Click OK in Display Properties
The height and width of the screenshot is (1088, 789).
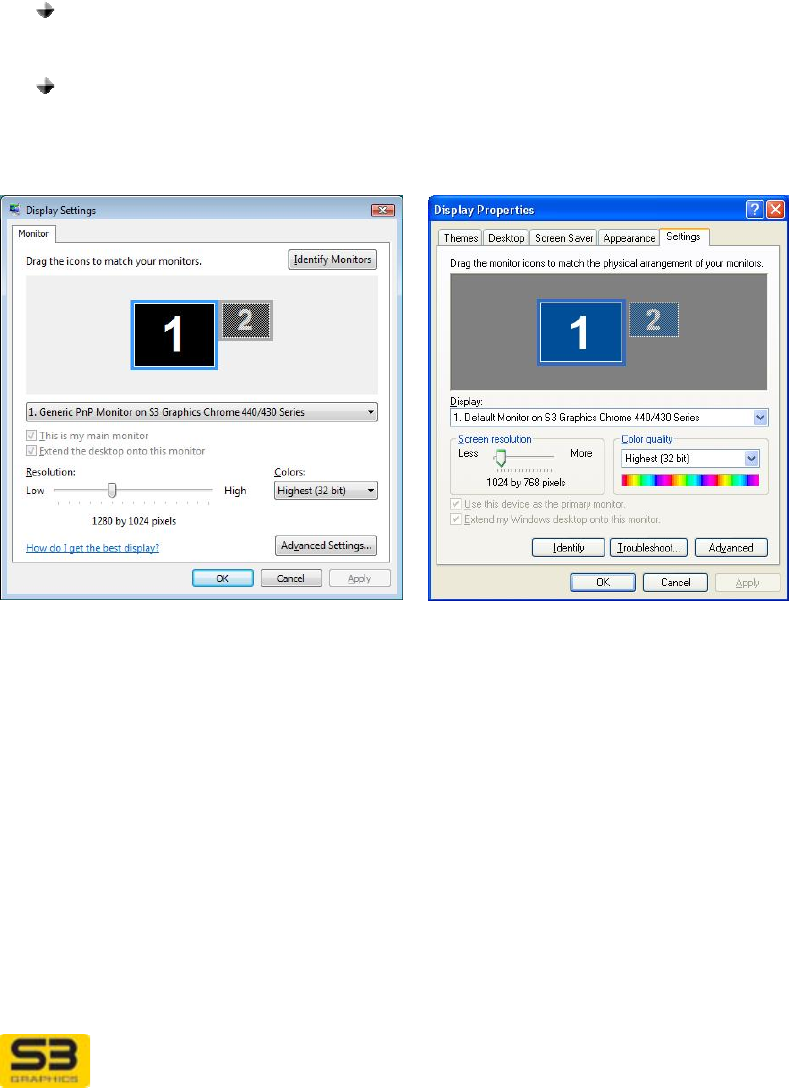tap(603, 582)
